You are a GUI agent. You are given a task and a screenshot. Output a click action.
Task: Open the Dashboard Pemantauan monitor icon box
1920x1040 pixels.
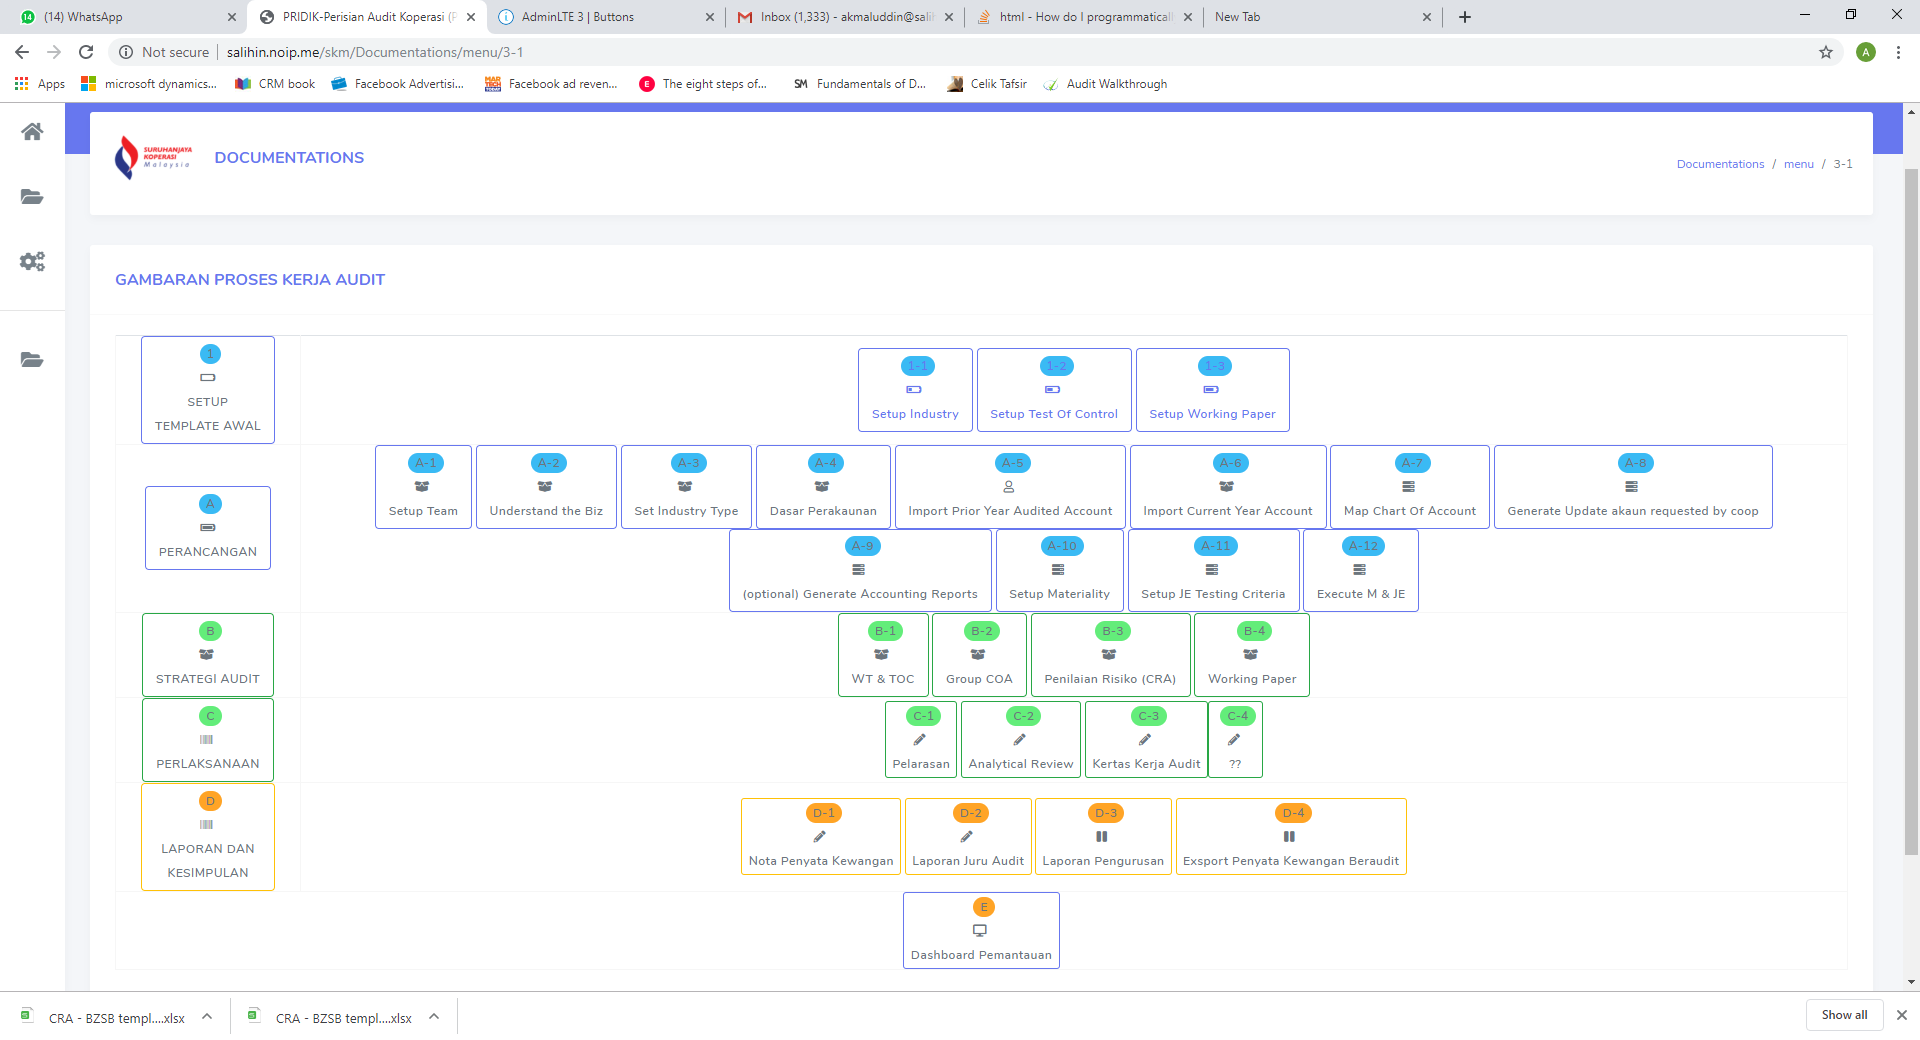(x=981, y=931)
